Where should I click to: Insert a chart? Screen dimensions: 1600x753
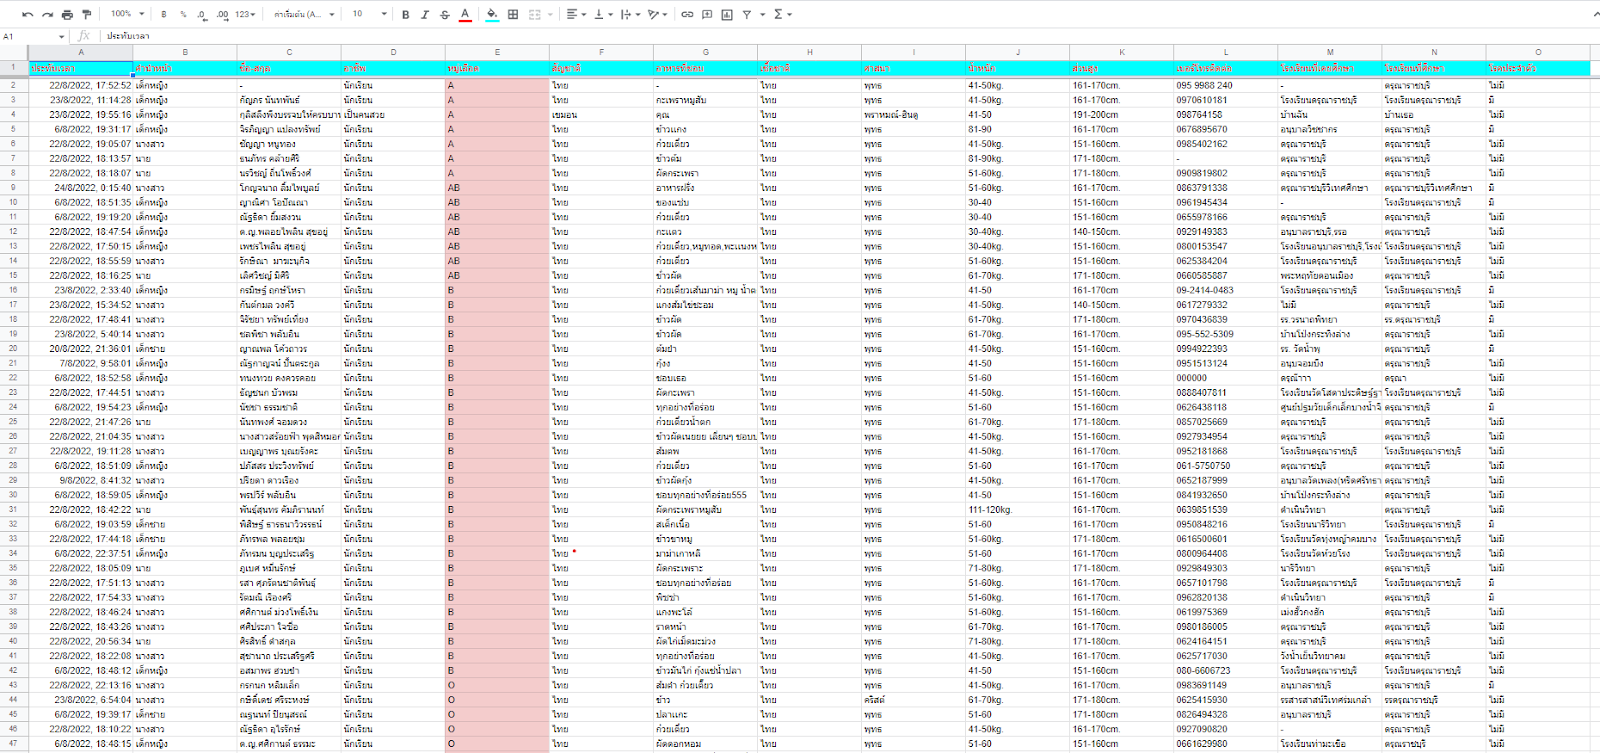[x=727, y=14]
